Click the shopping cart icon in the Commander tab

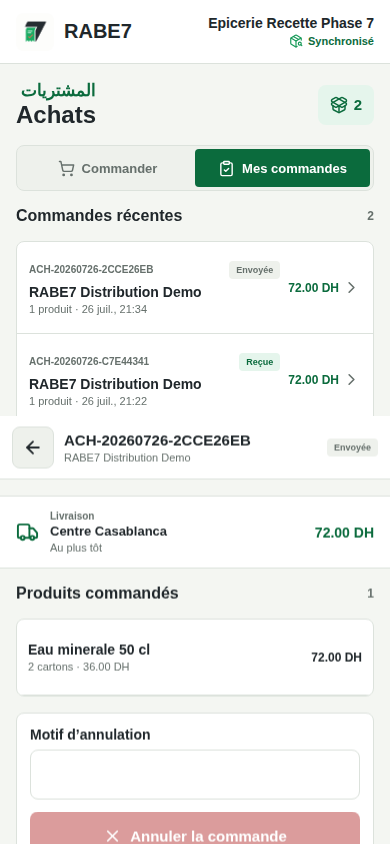66,169
